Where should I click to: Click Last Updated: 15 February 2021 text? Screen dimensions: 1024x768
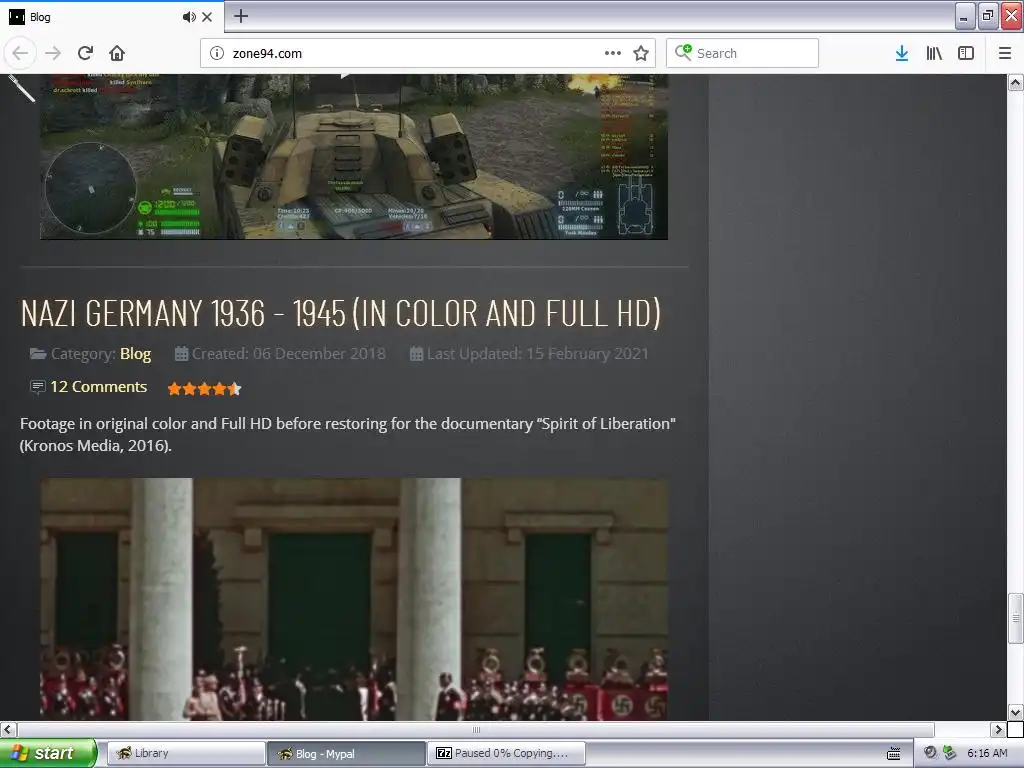537,353
